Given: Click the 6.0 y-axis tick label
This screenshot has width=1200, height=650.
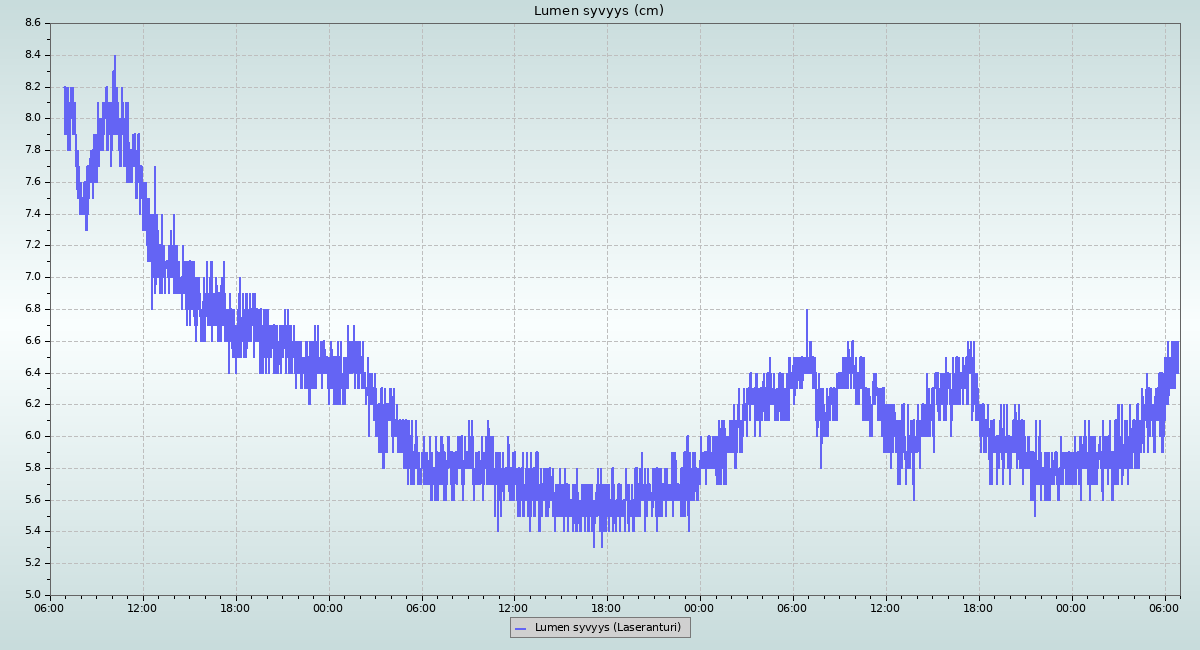Looking at the screenshot, I should coord(32,436).
